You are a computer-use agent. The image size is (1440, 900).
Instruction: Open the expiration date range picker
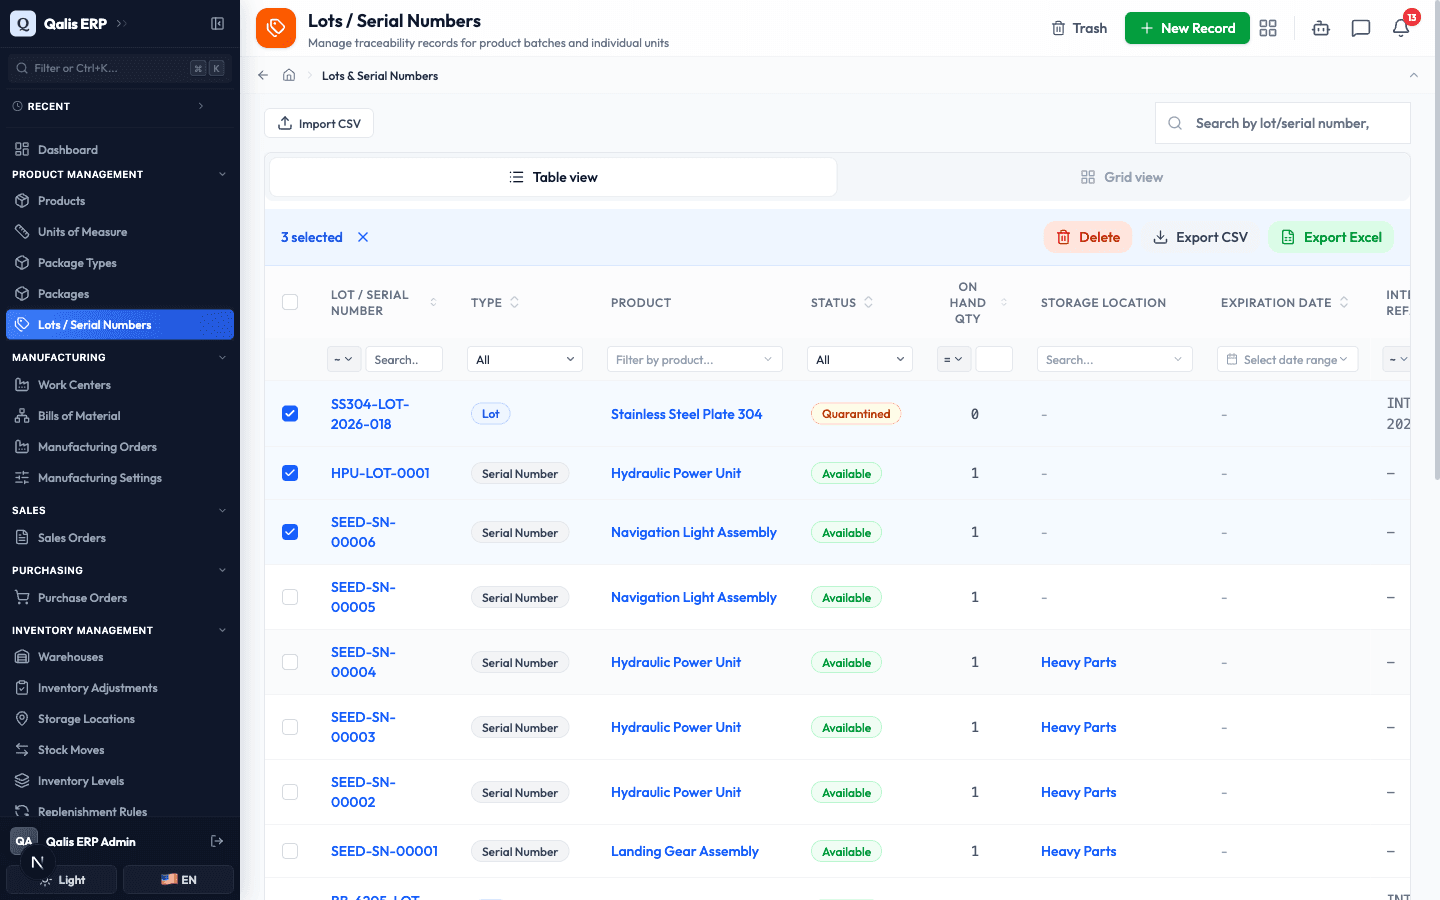(x=1288, y=359)
